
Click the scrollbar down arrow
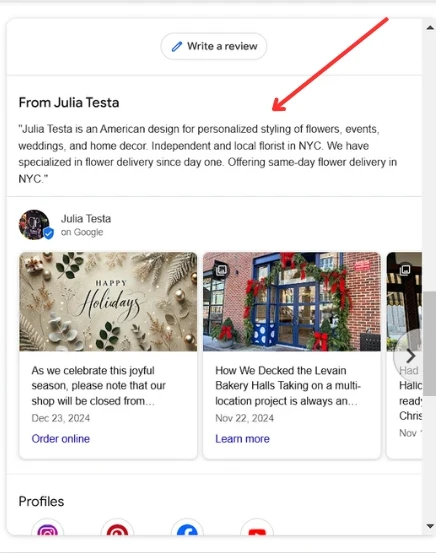430,526
